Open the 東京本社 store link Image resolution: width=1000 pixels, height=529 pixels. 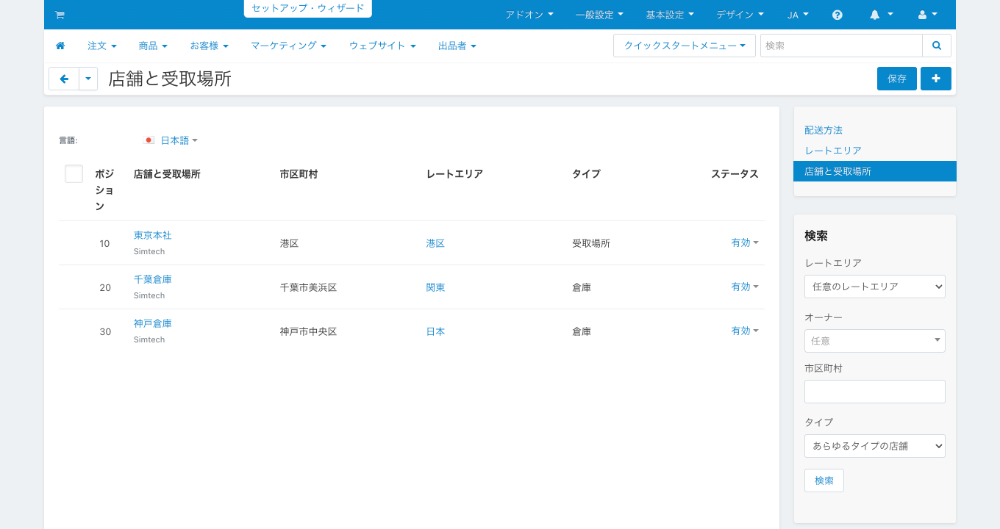coord(152,235)
